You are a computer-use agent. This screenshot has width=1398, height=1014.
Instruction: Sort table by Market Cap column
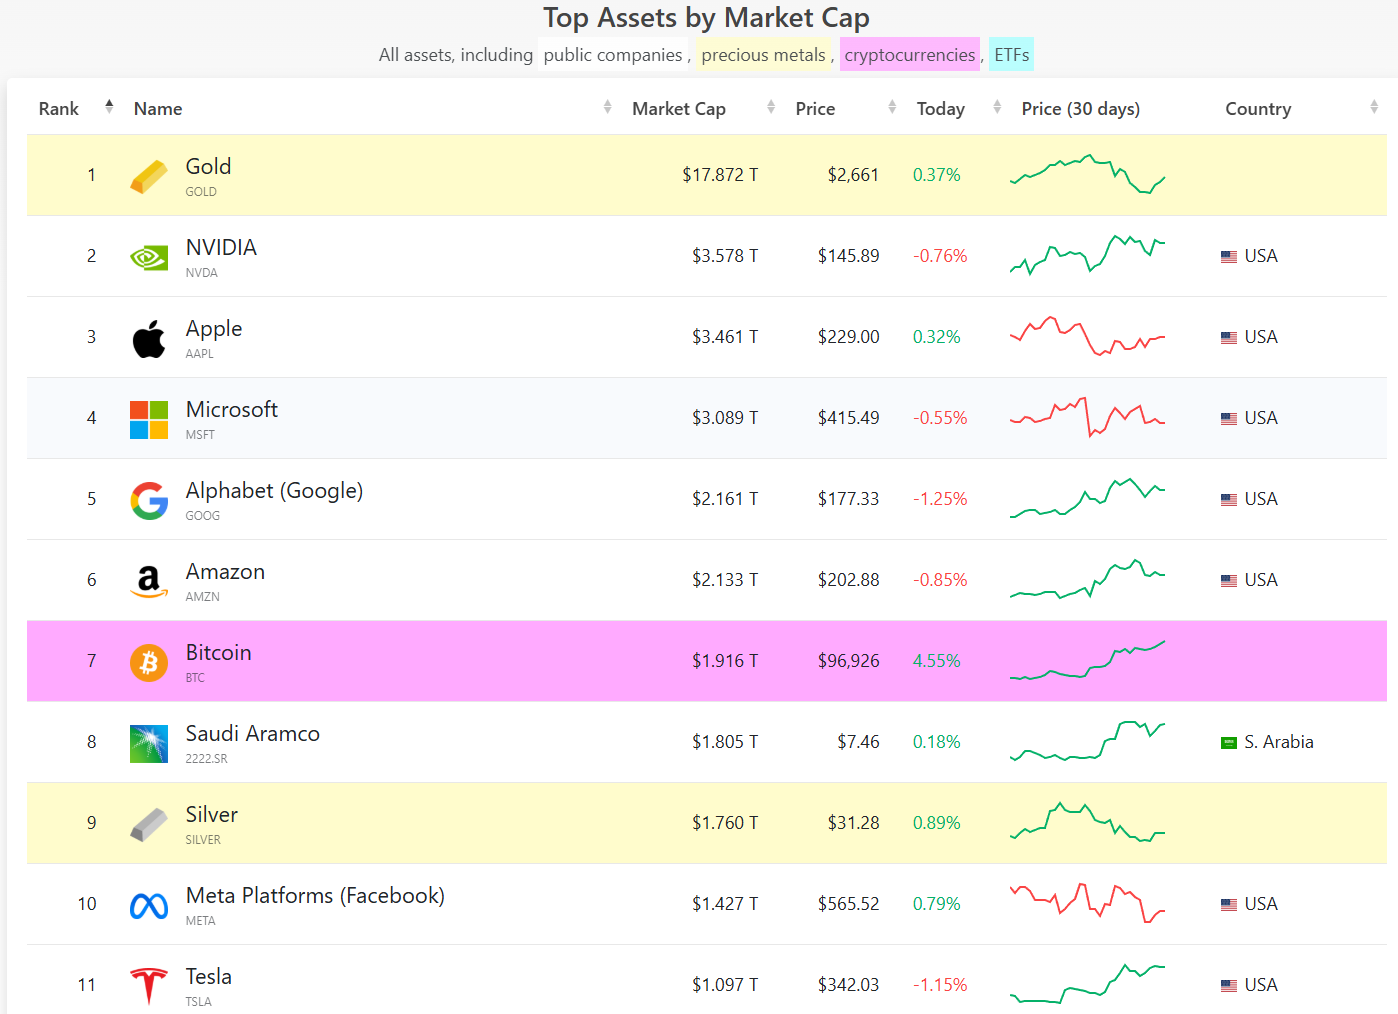tap(679, 109)
